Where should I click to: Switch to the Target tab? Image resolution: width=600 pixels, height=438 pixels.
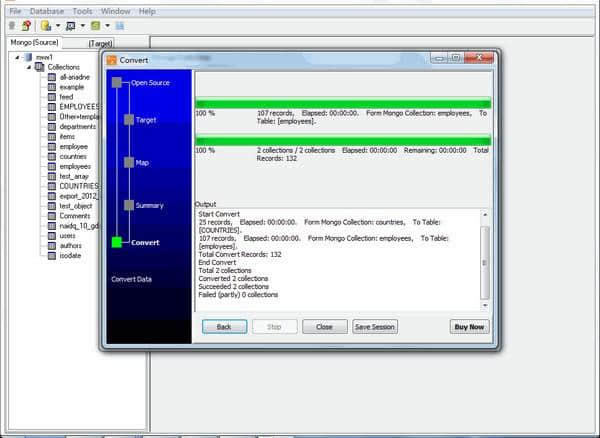(100, 44)
